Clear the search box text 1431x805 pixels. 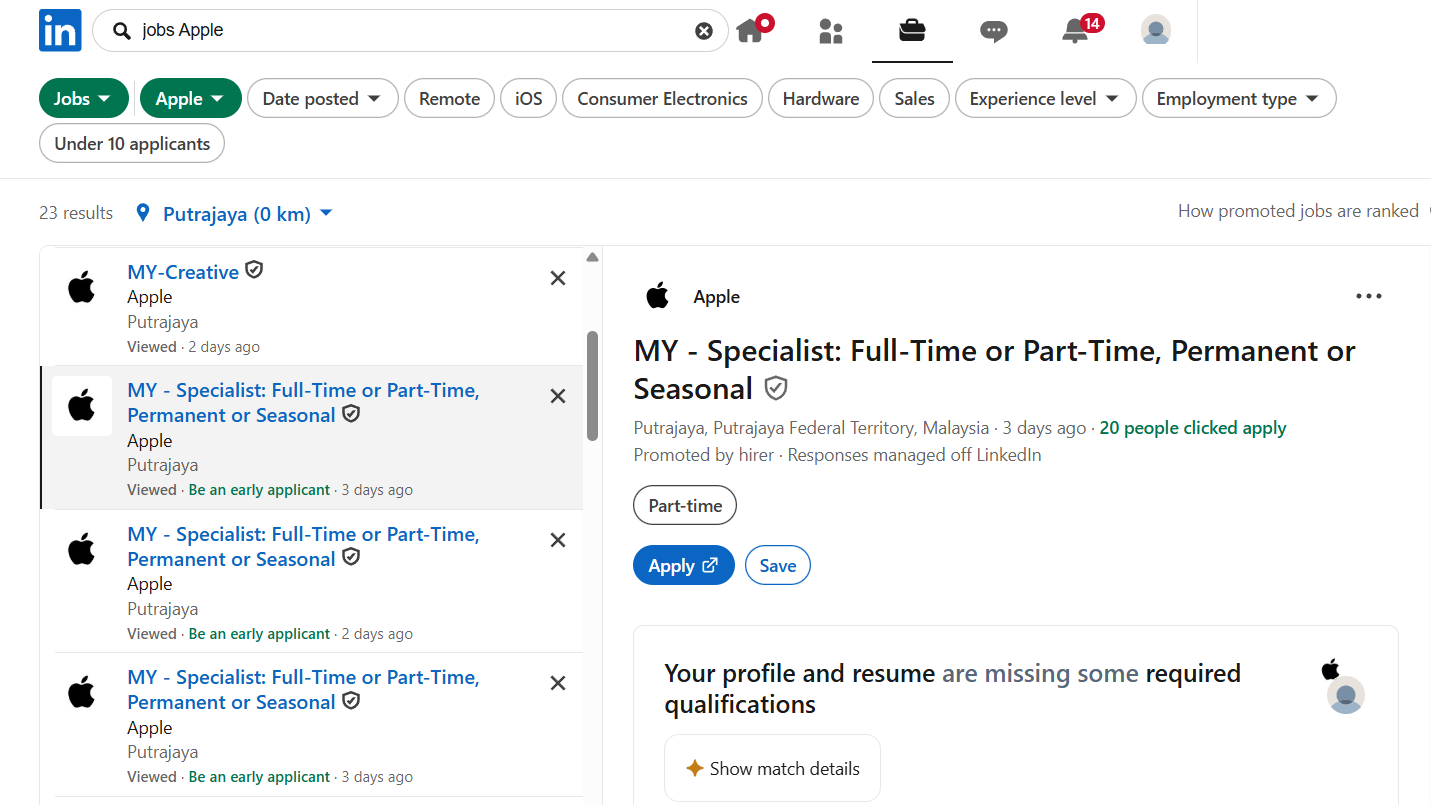click(704, 31)
